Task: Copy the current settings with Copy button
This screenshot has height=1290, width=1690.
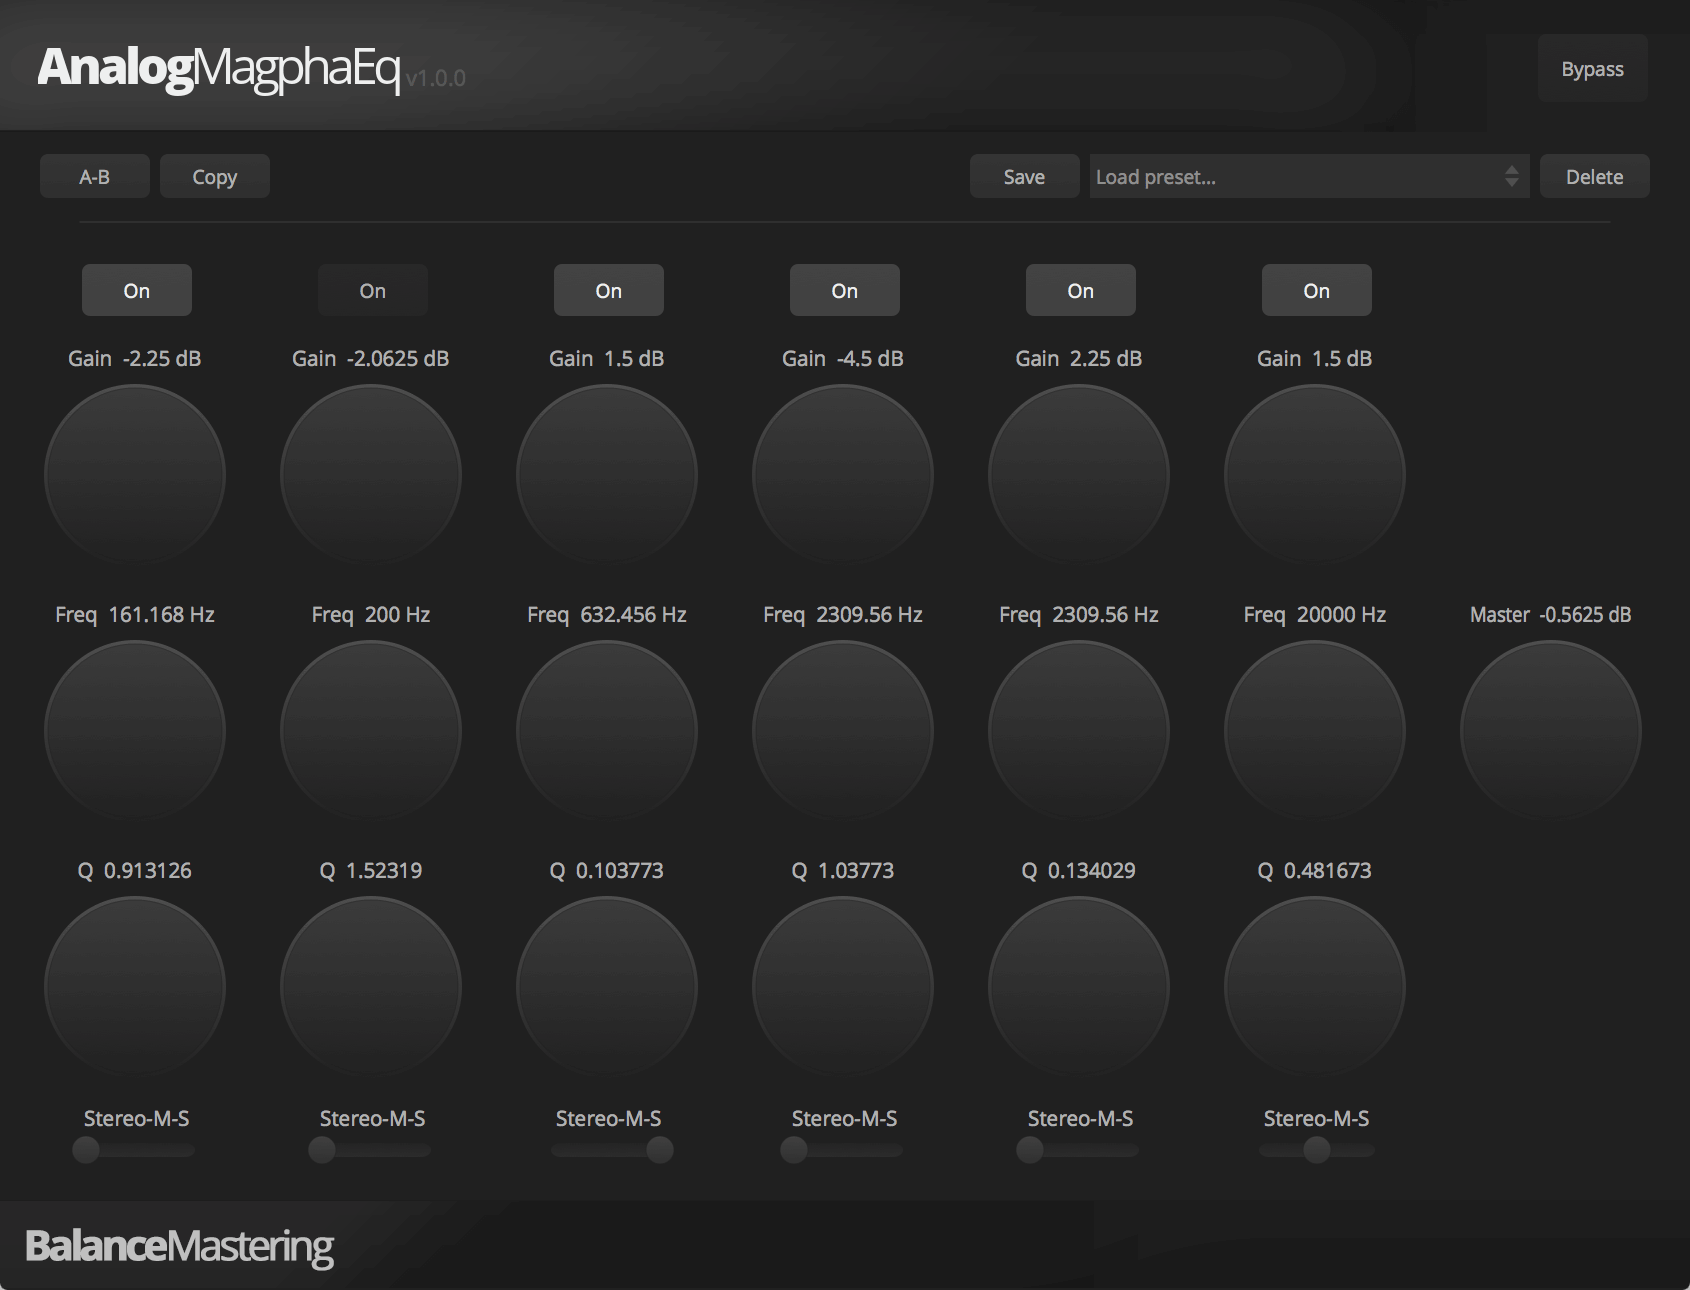Action: [x=215, y=176]
